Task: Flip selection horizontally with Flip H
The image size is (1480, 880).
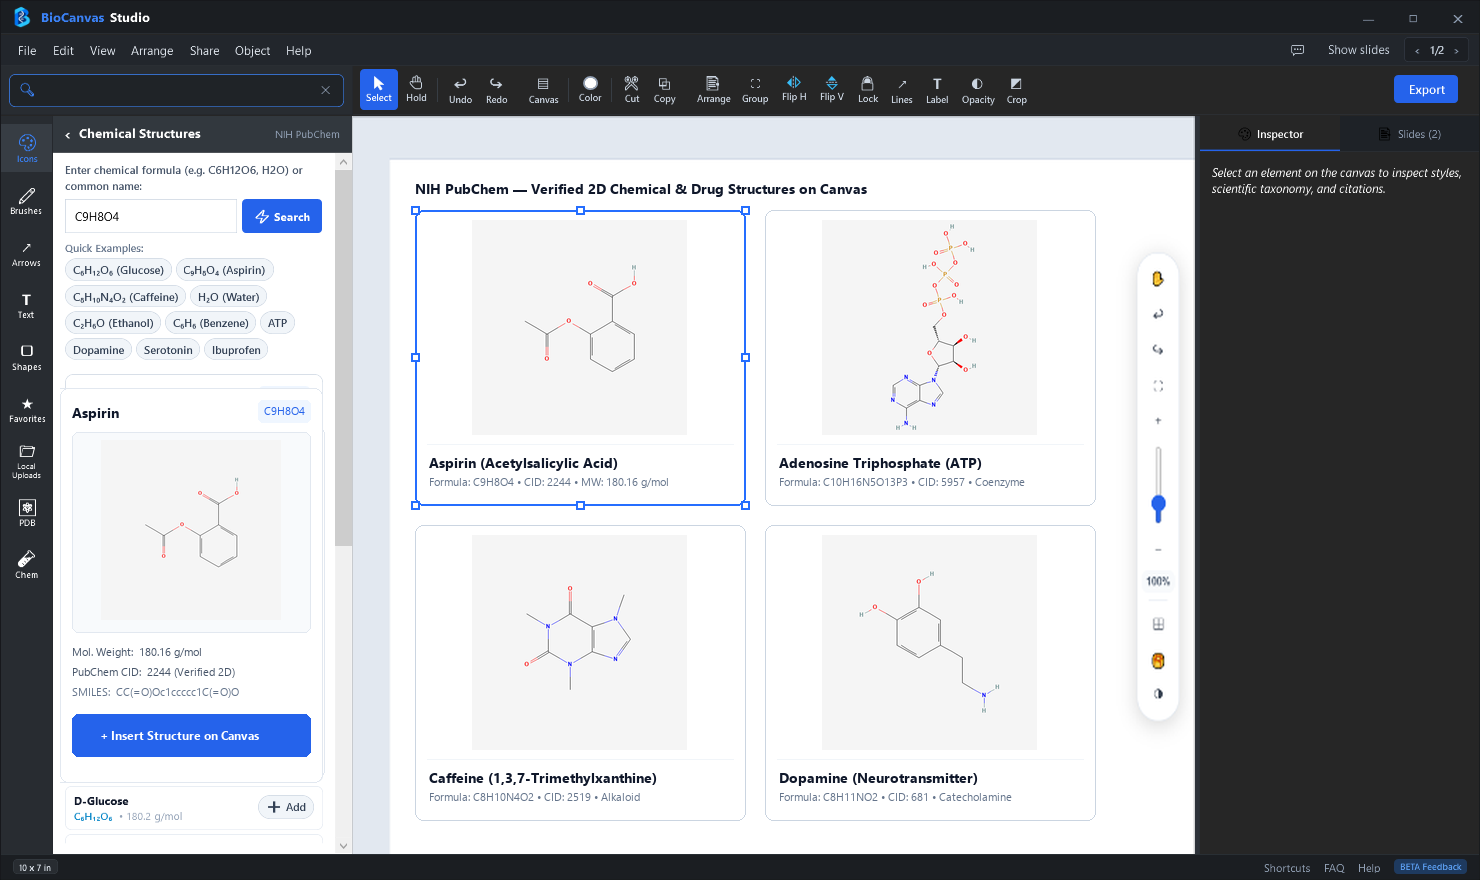Action: 794,89
